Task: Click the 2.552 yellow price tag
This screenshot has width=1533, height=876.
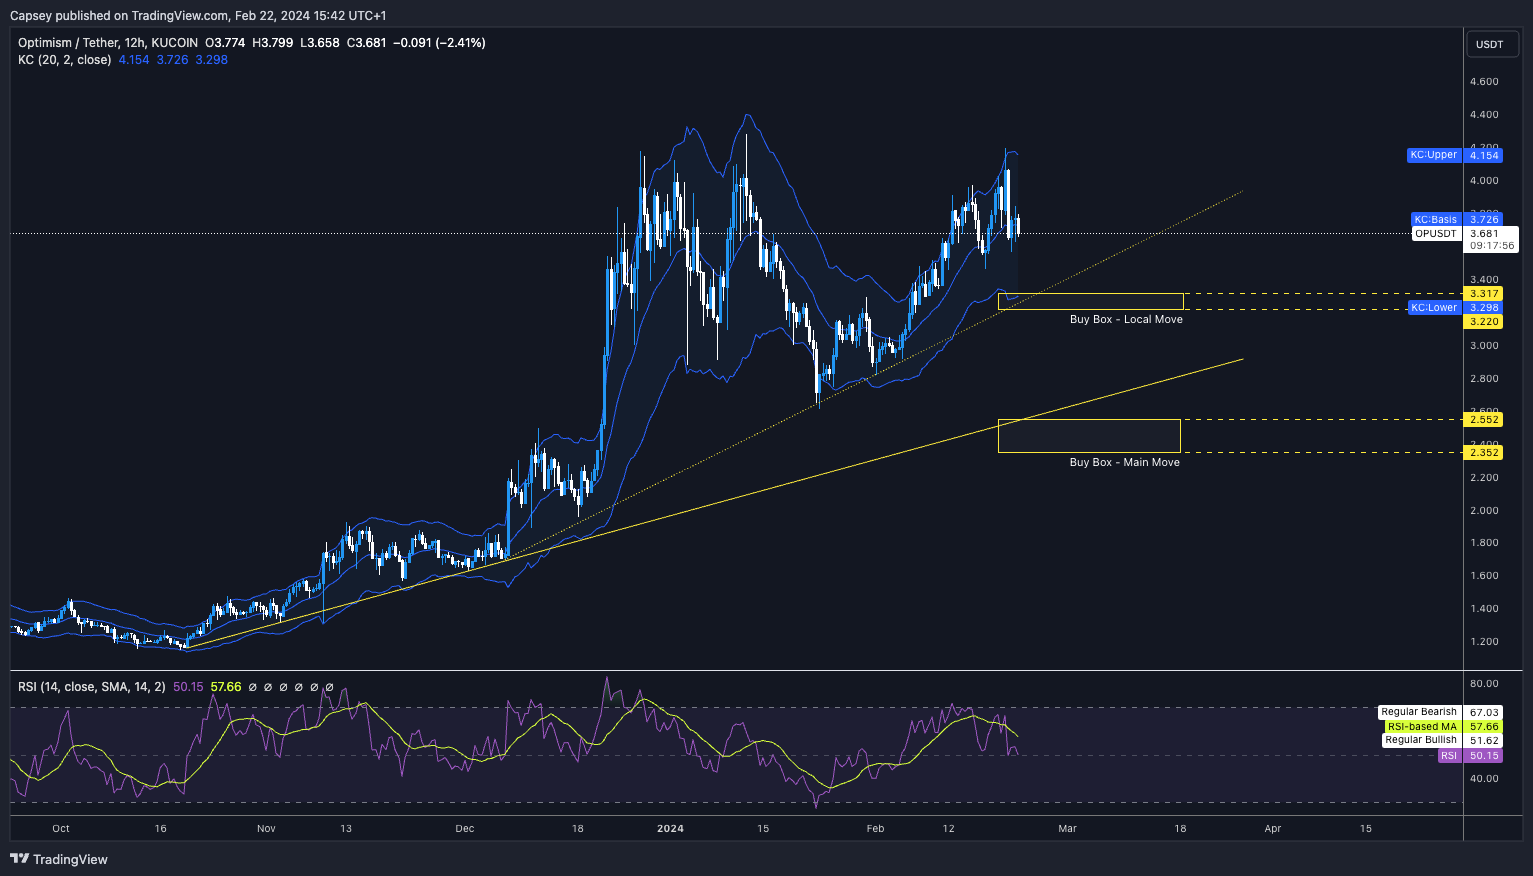Action: point(1483,420)
